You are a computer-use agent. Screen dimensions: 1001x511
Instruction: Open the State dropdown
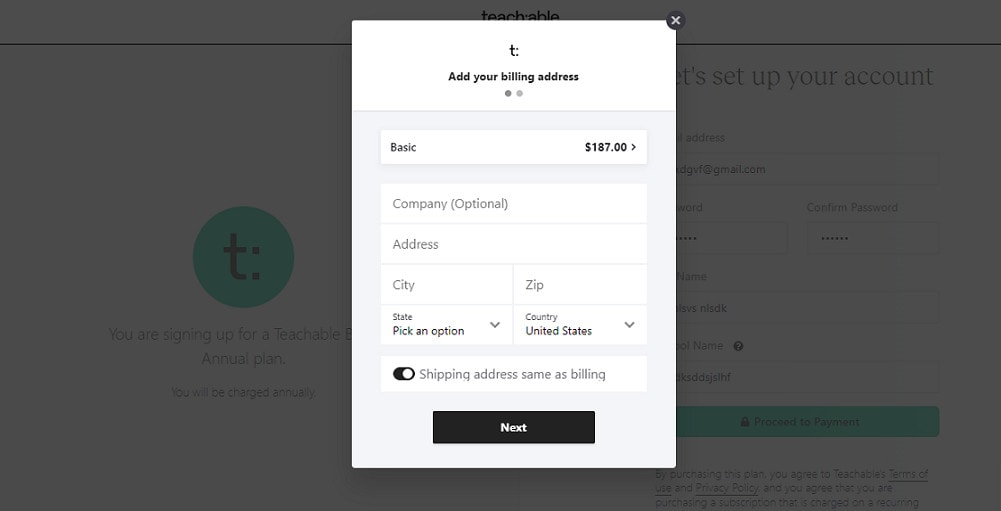[x=446, y=325]
